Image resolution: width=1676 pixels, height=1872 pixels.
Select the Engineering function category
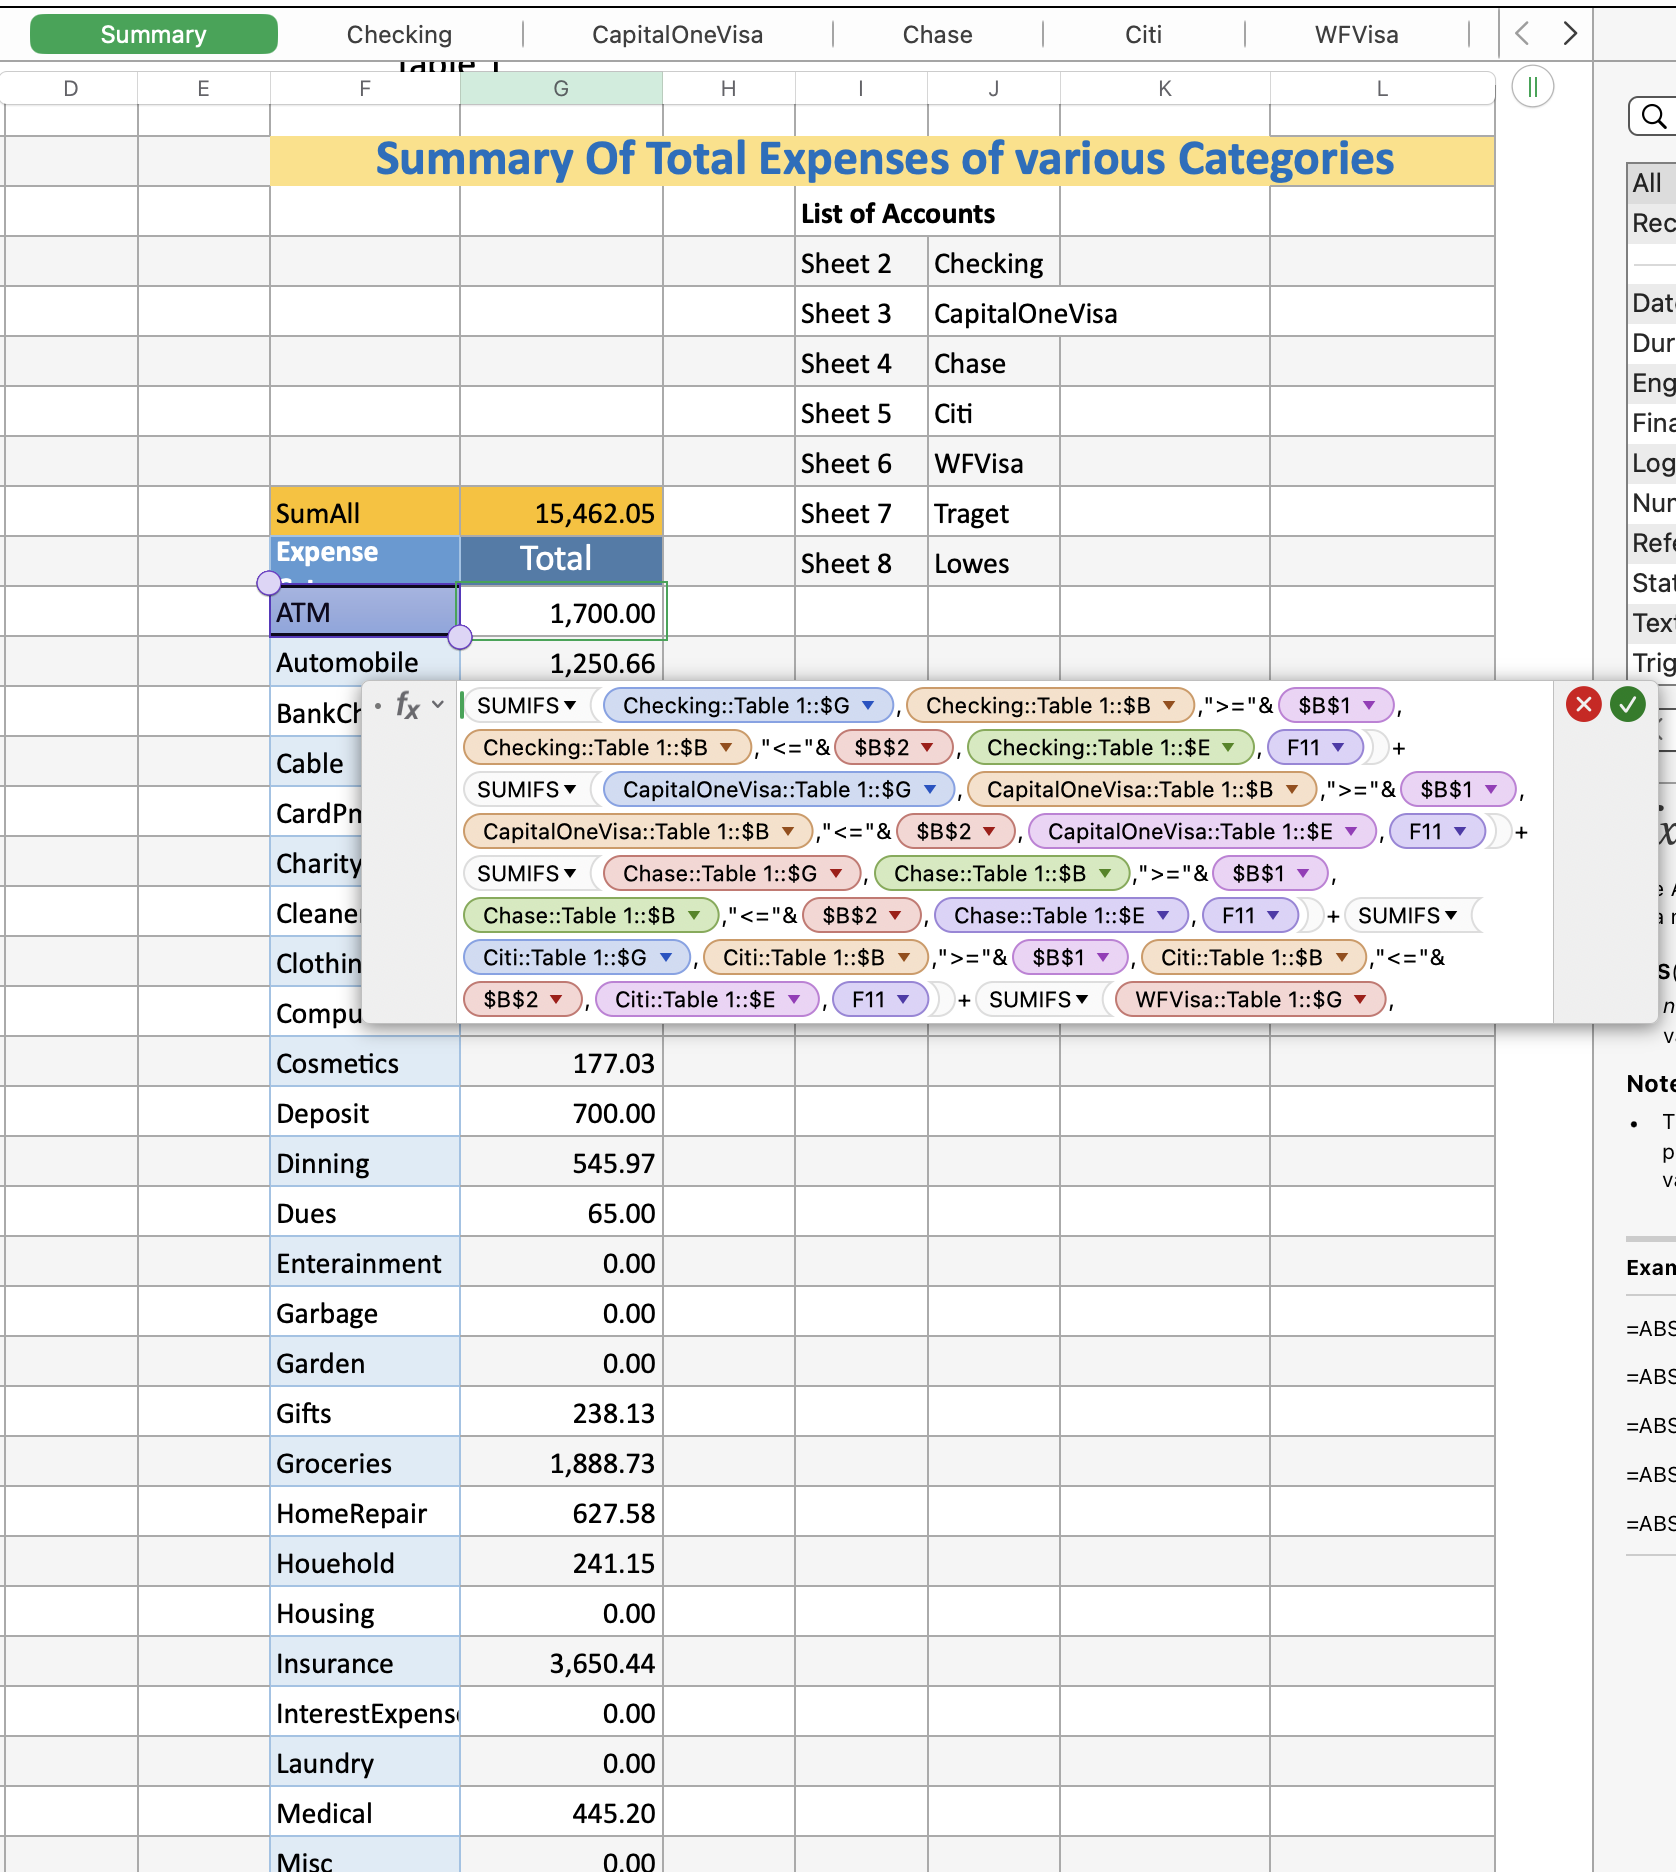tap(1652, 383)
